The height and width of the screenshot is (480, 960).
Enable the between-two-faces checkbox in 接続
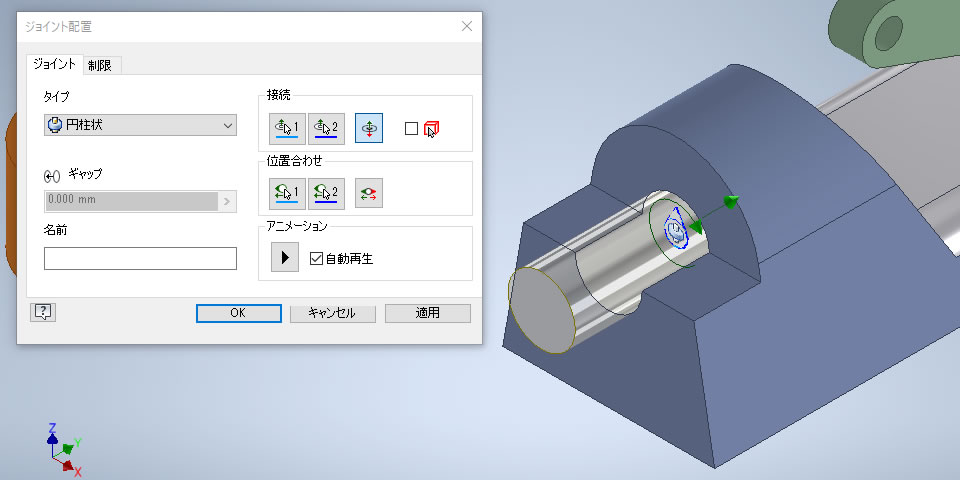[x=411, y=129]
